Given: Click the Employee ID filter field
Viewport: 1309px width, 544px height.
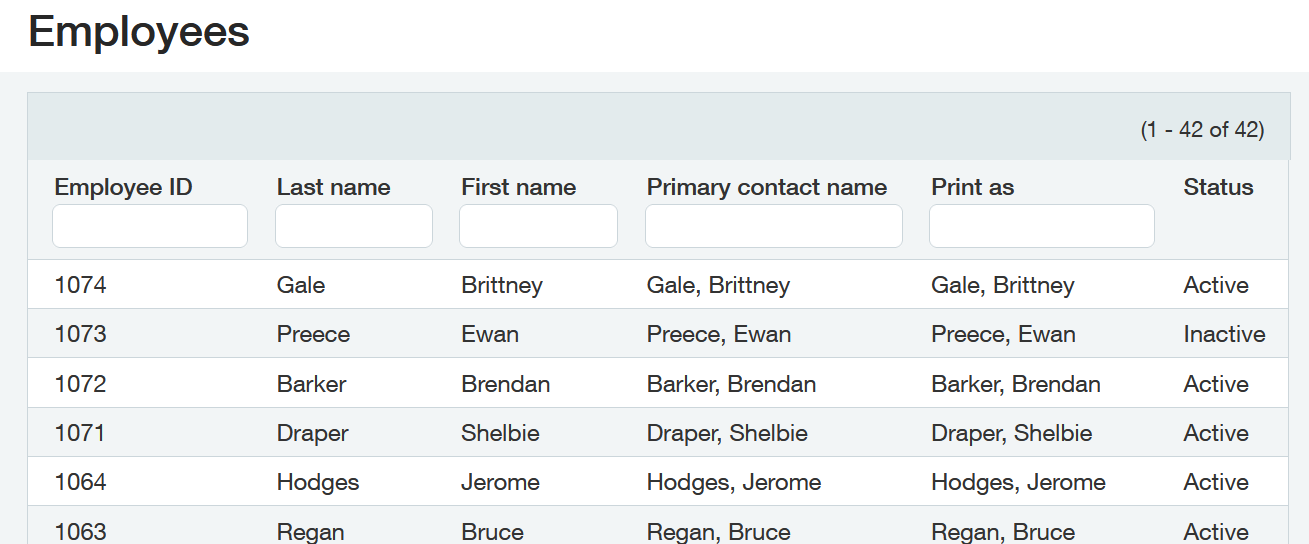Looking at the screenshot, I should point(150,226).
